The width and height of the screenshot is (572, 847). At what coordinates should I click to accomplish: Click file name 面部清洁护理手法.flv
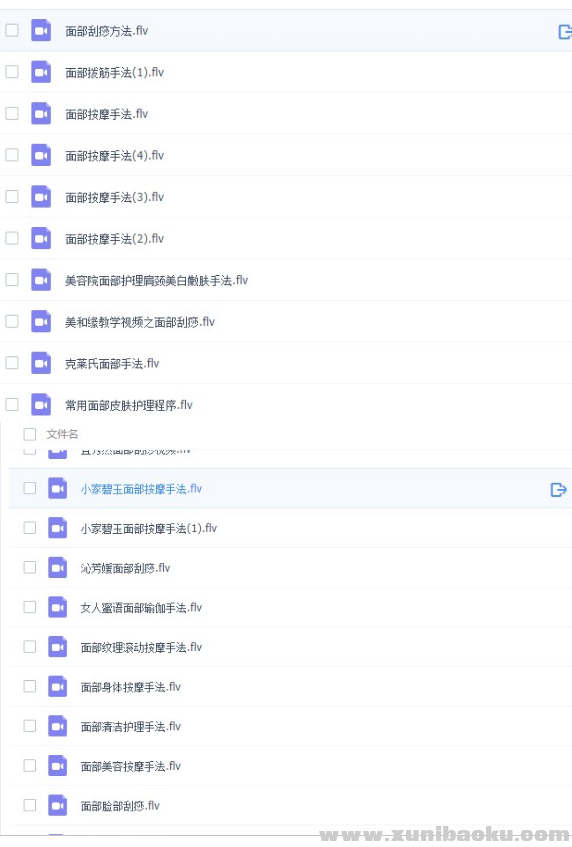131,727
